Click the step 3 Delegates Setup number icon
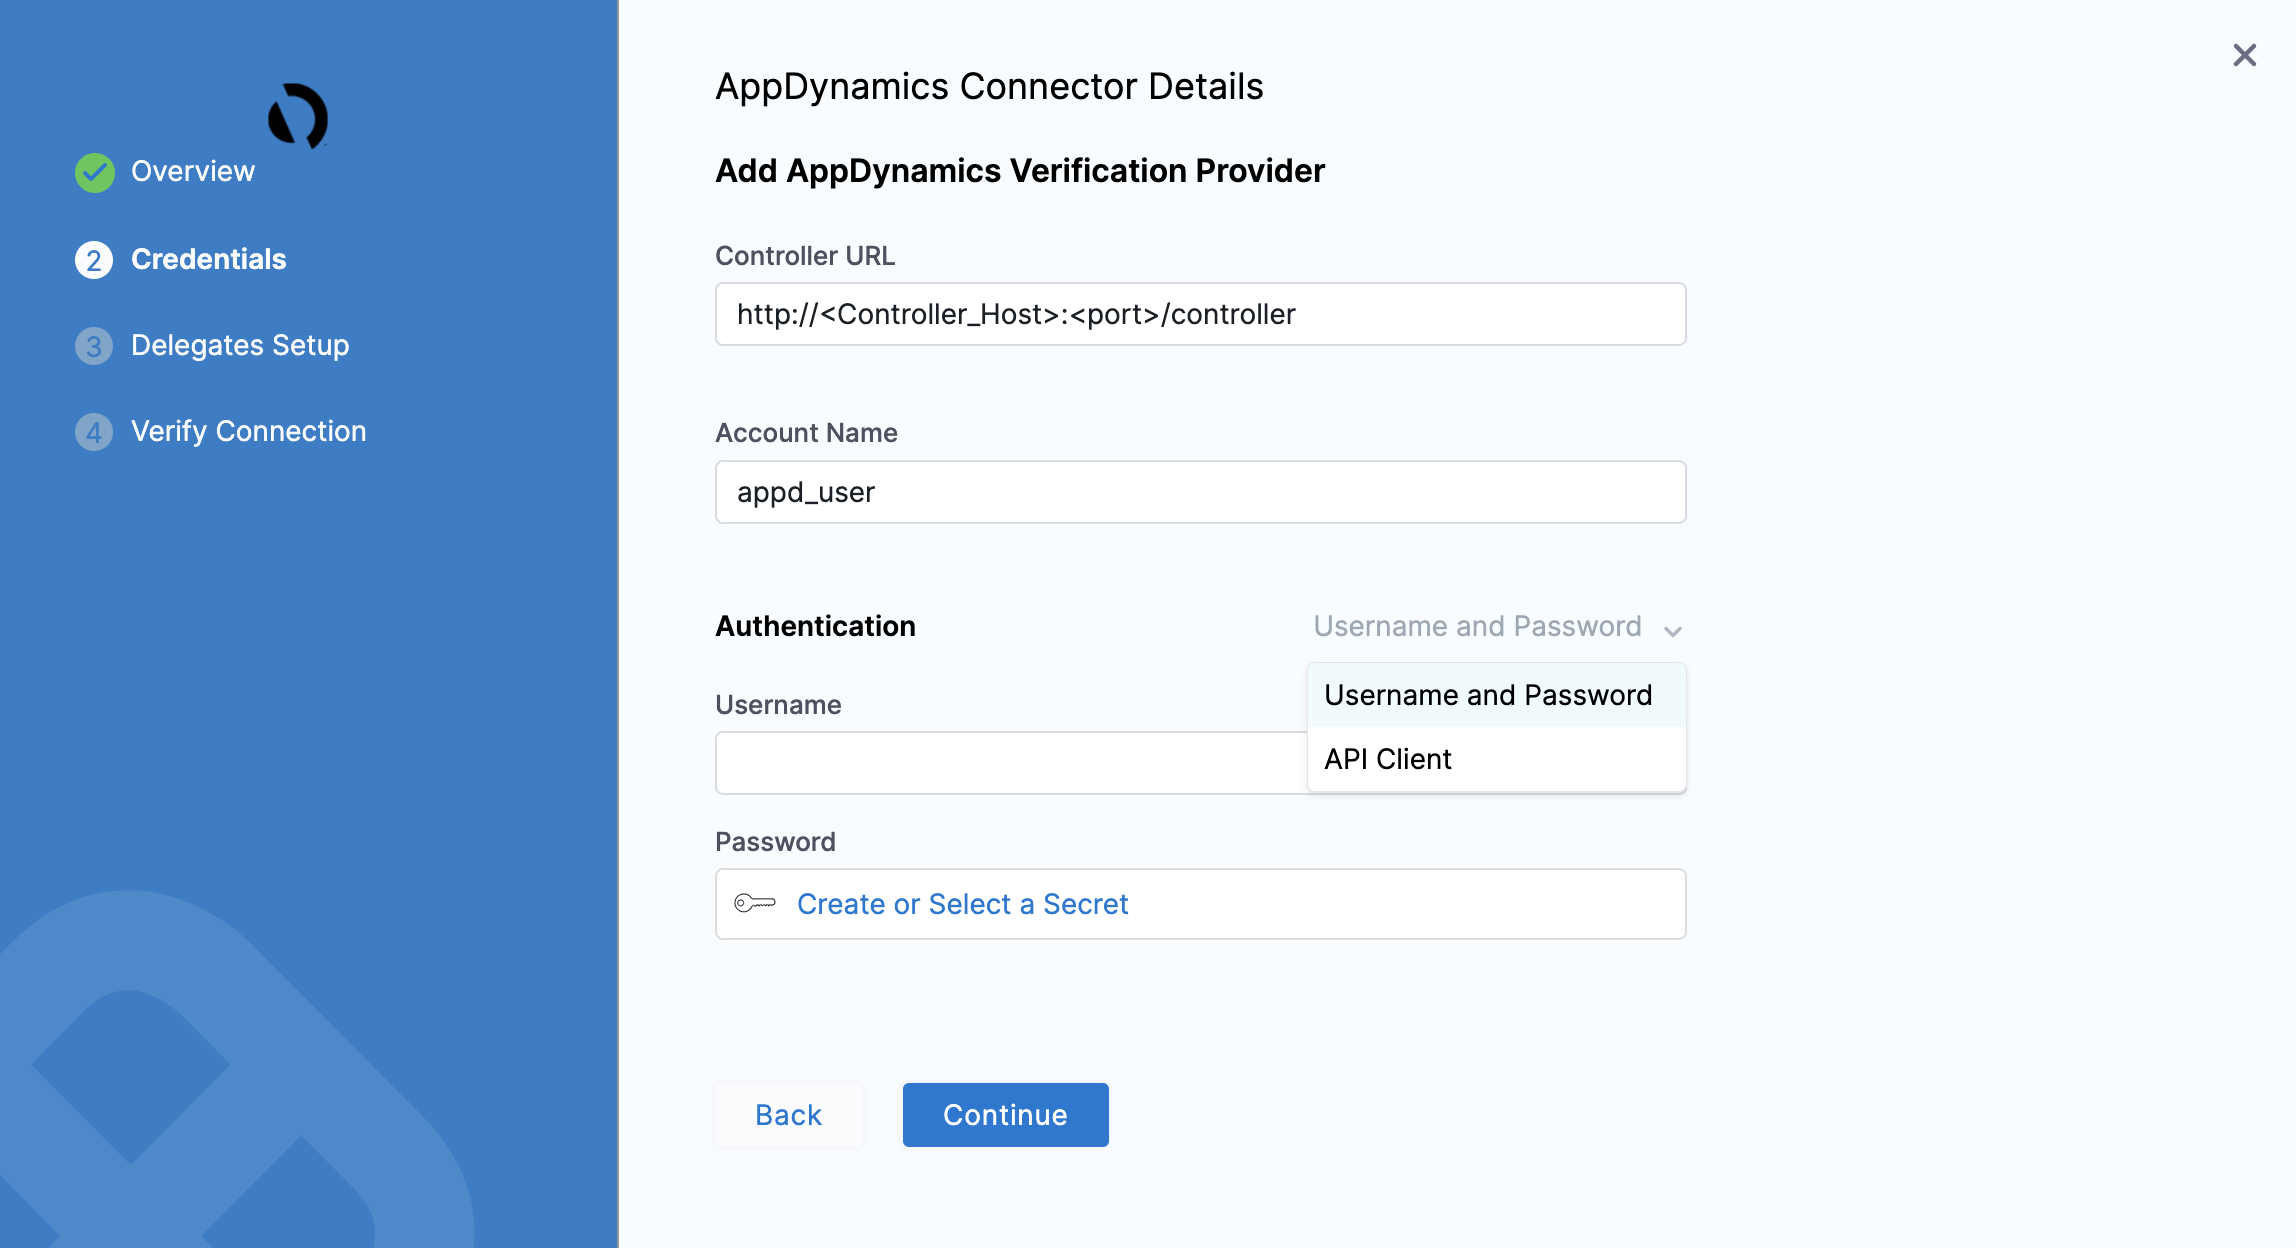 pyautogui.click(x=94, y=346)
